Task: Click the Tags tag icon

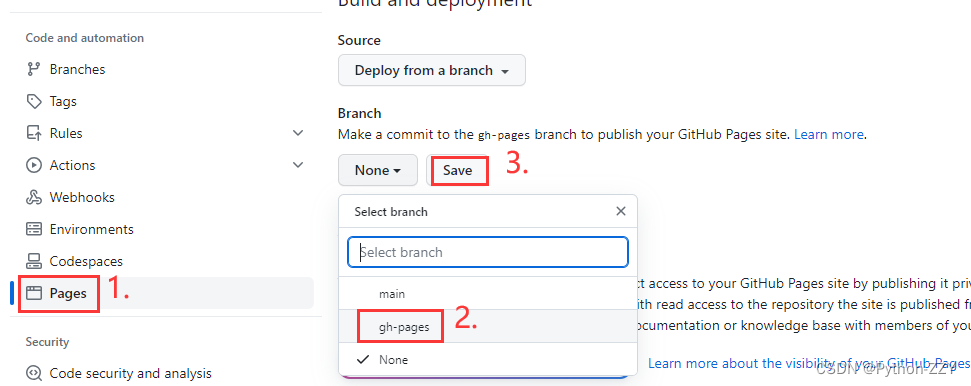Action: [x=33, y=101]
